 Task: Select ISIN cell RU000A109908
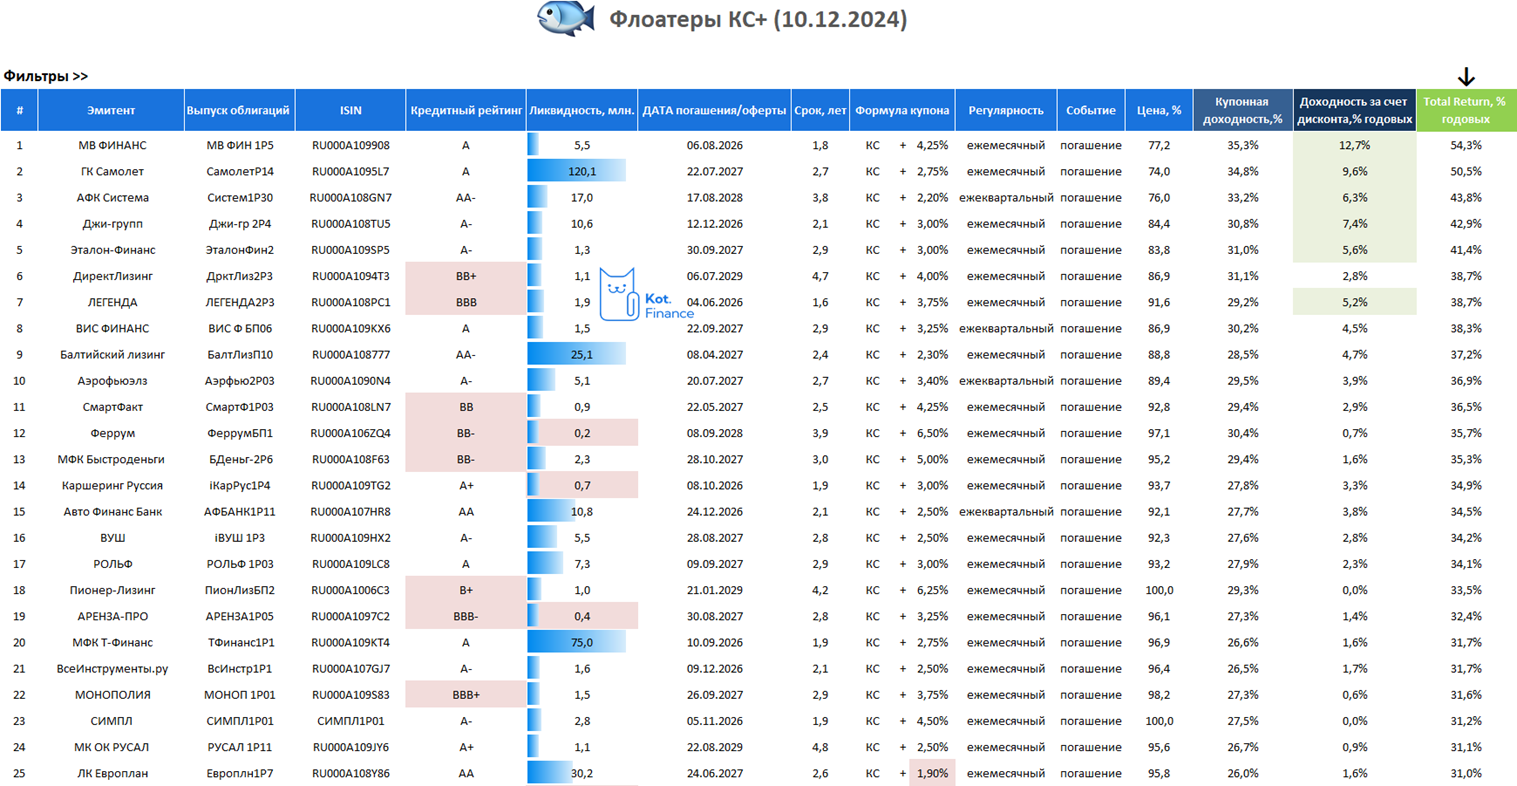pyautogui.click(x=350, y=145)
